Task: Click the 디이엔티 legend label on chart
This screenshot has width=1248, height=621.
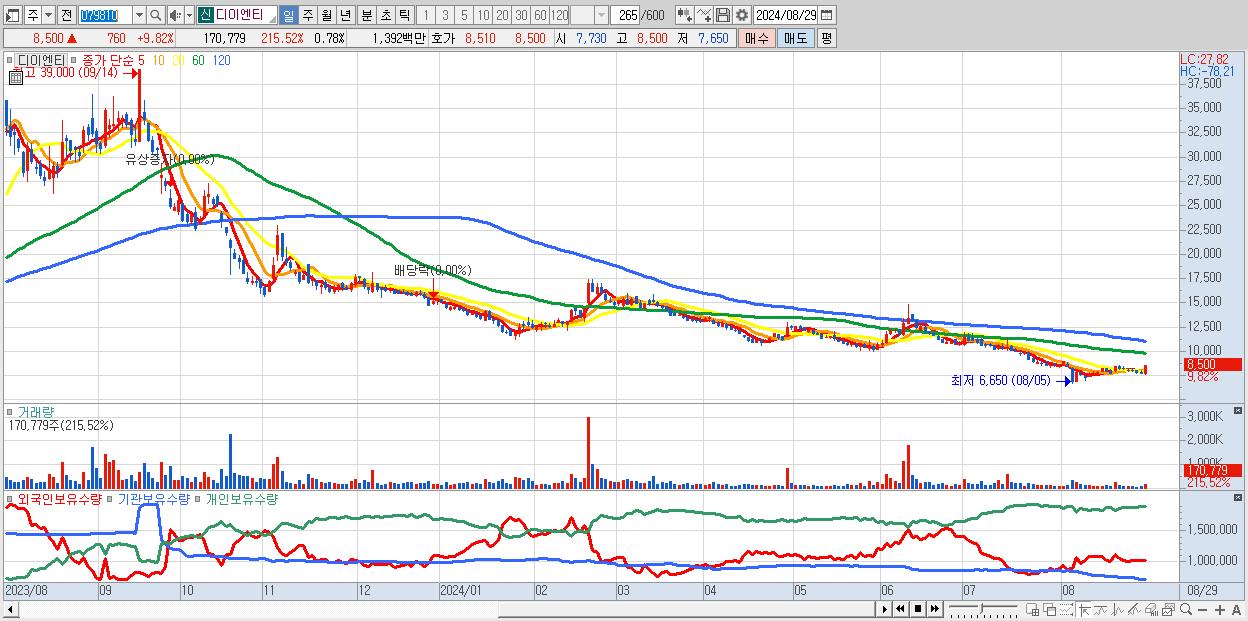Action: tap(42, 61)
